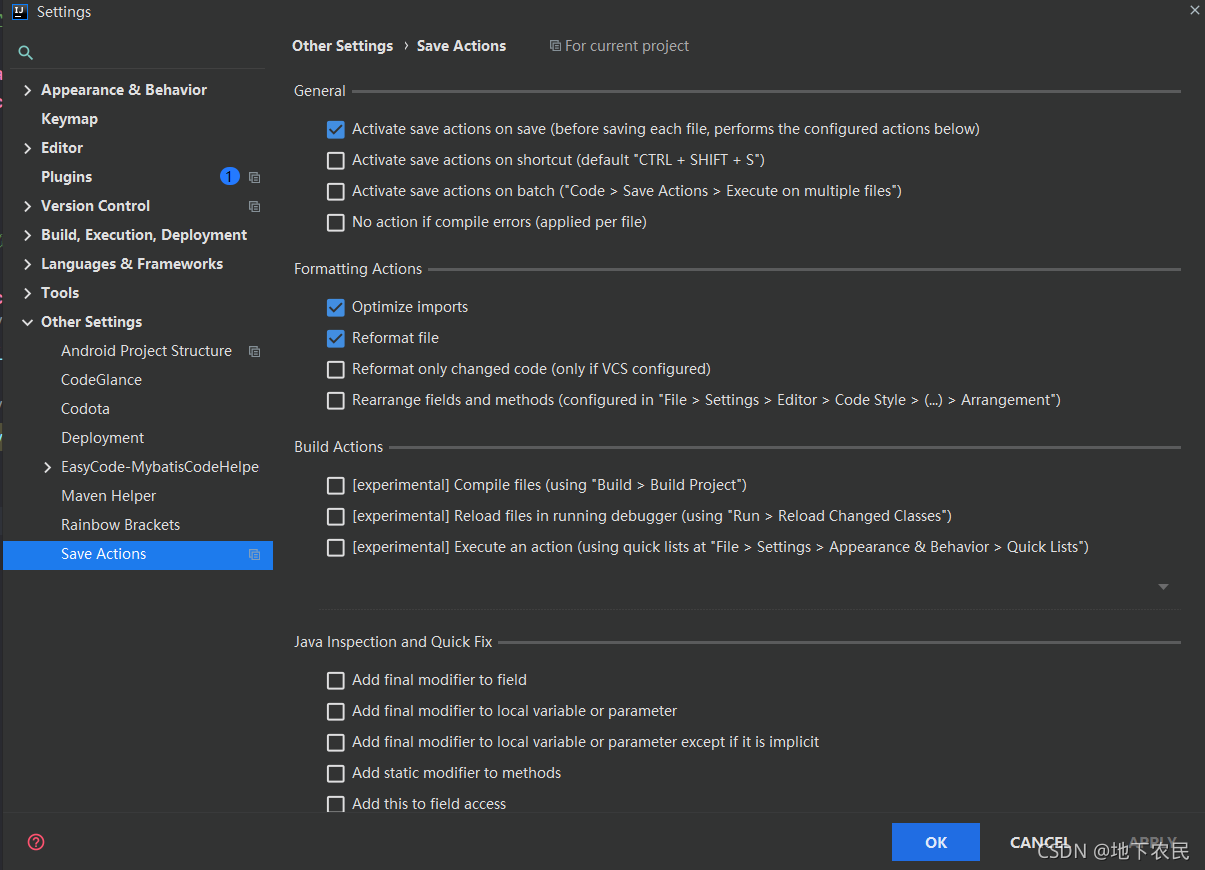The height and width of the screenshot is (870, 1205).
Task: Click the project icon beside Save Actions
Action: point(254,555)
